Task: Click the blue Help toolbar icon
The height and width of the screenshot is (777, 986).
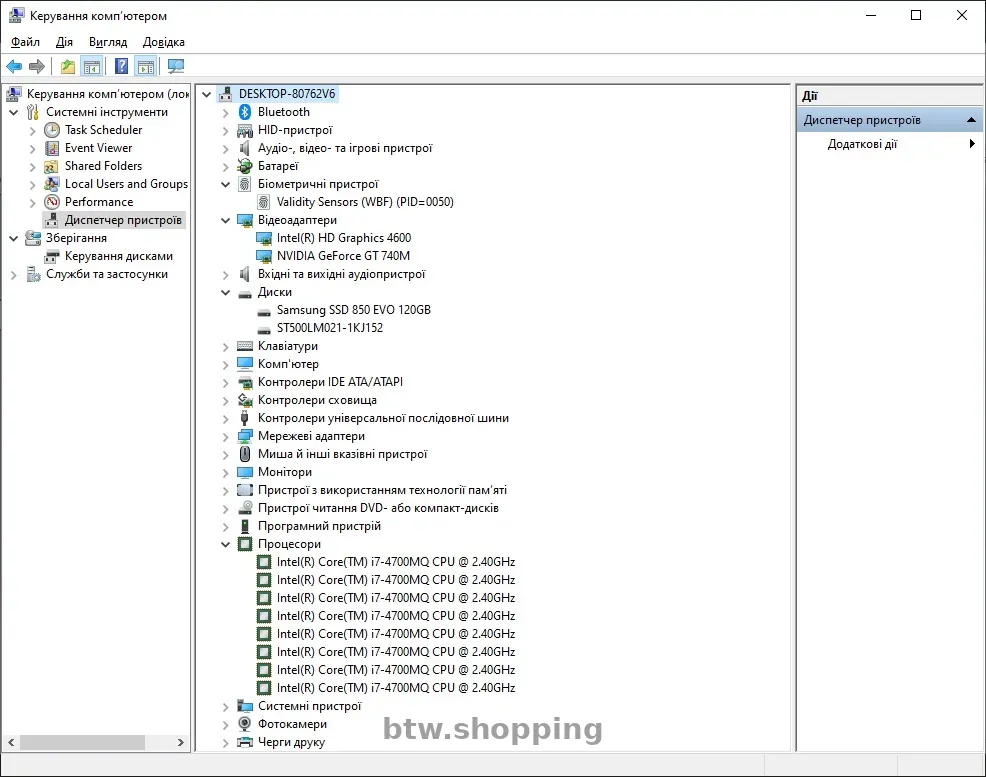Action: (x=121, y=67)
